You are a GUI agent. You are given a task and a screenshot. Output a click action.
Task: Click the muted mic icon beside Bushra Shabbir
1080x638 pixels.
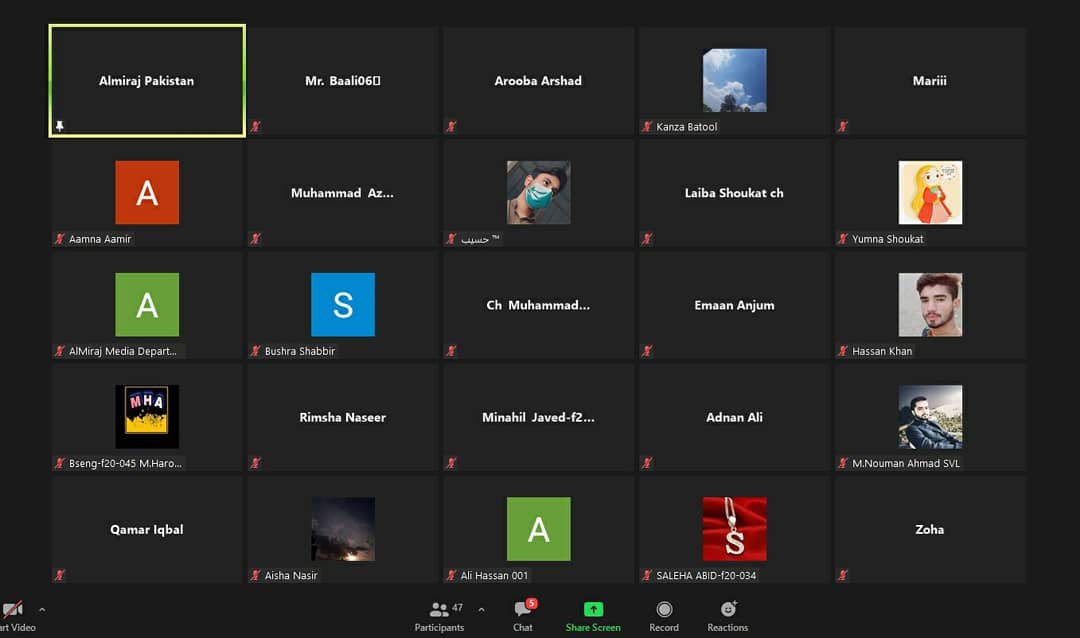[256, 351]
